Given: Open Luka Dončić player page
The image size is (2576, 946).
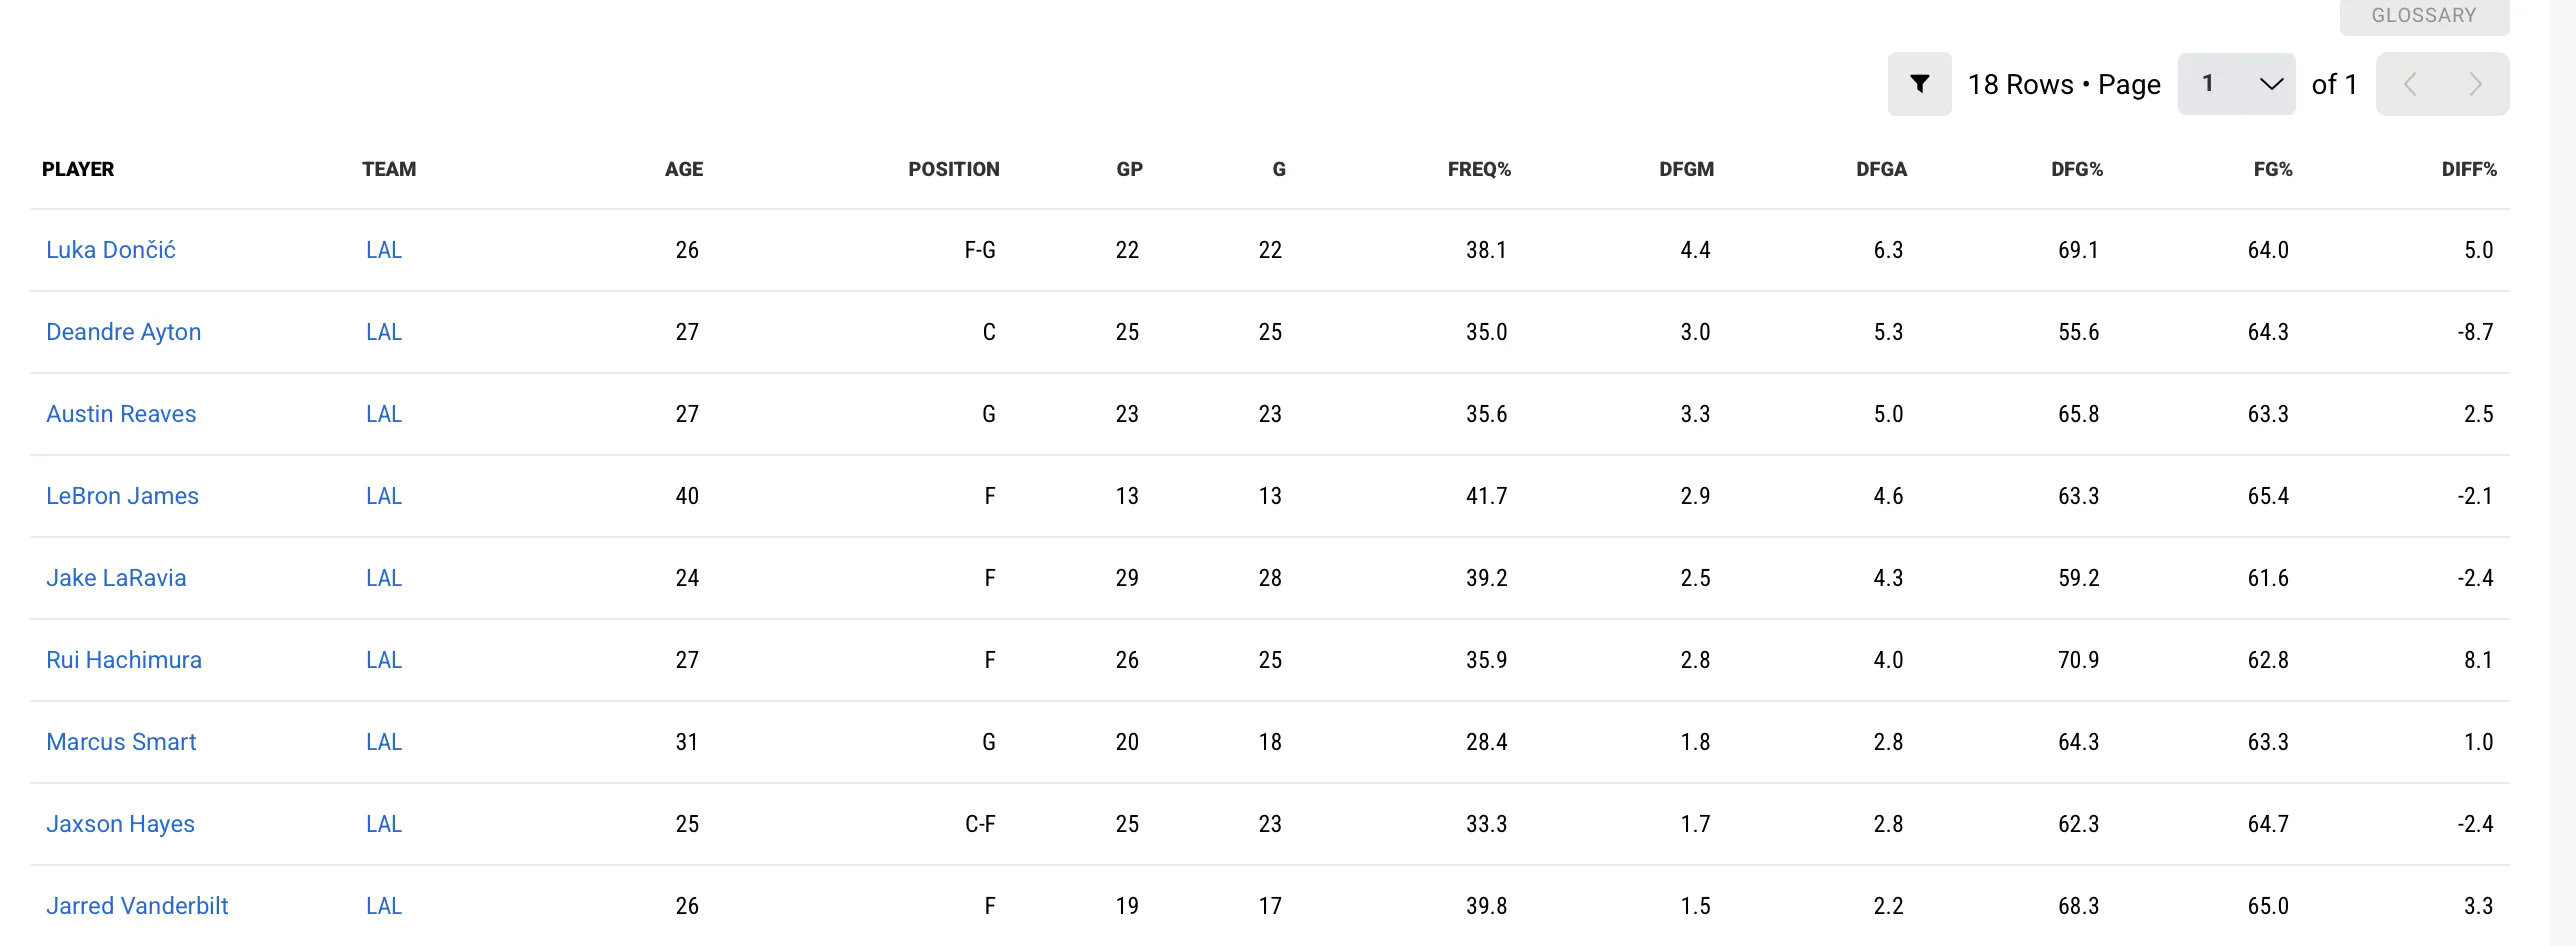Looking at the screenshot, I should click(111, 250).
